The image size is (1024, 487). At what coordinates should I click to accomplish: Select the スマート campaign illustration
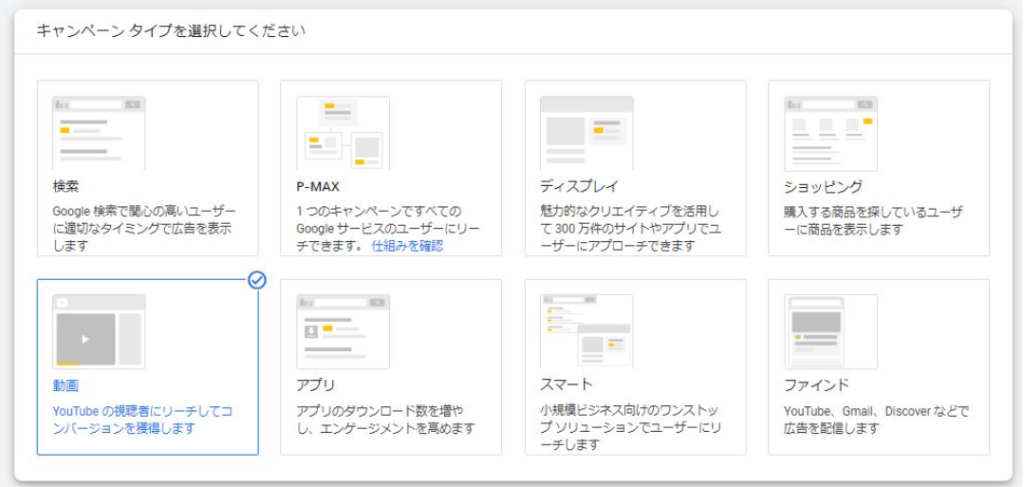coord(586,332)
